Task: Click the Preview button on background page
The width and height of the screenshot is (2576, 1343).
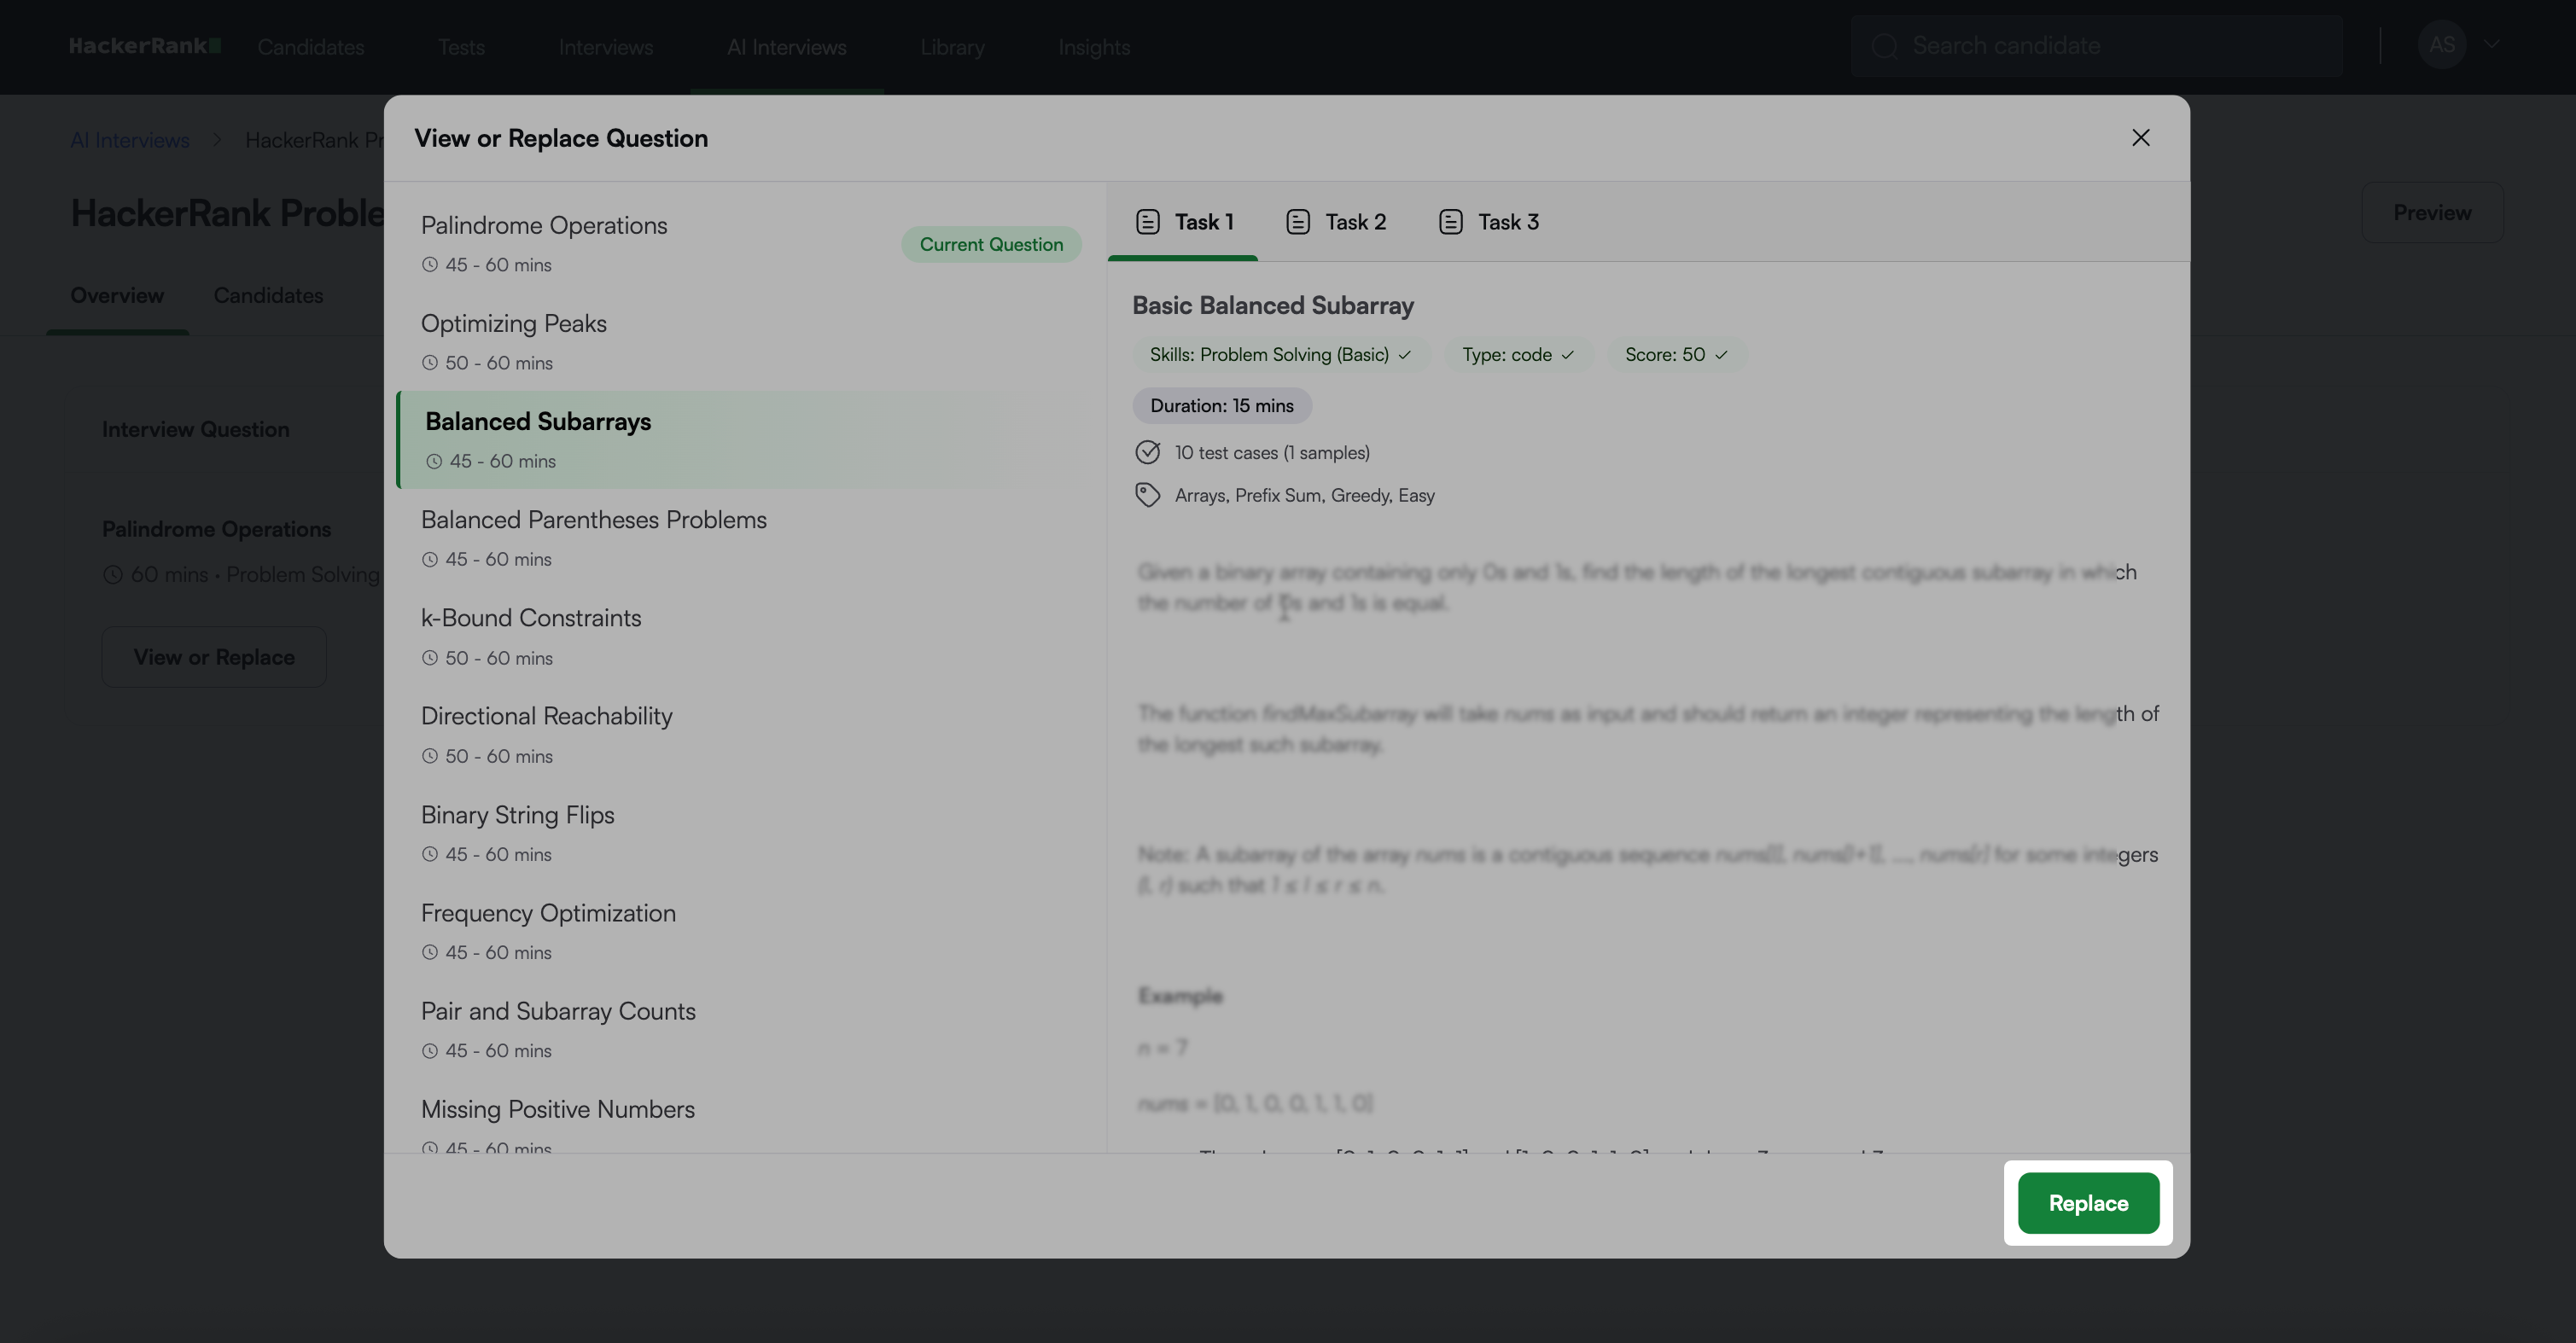Action: point(2432,213)
